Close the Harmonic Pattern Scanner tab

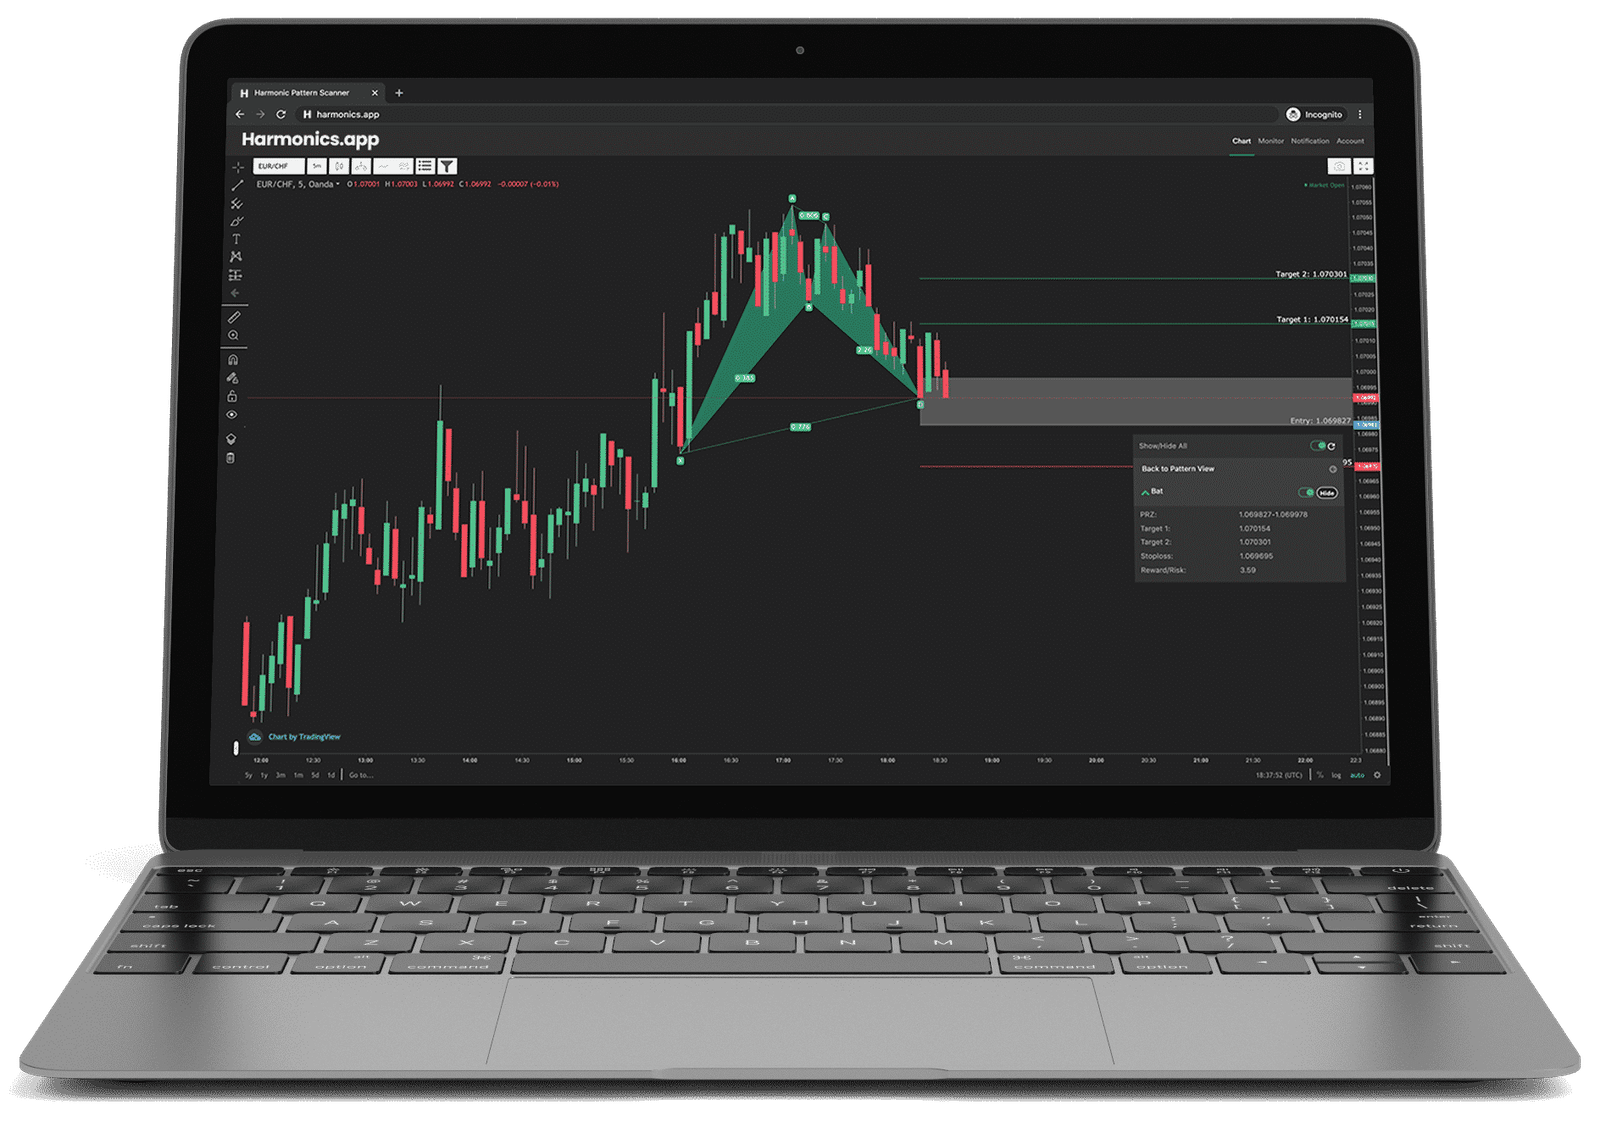pyautogui.click(x=375, y=93)
